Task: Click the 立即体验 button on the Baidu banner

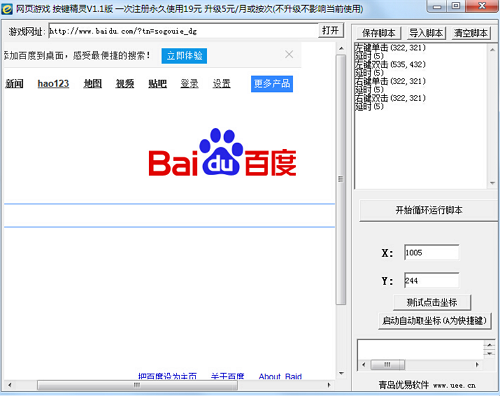Action: point(184,56)
